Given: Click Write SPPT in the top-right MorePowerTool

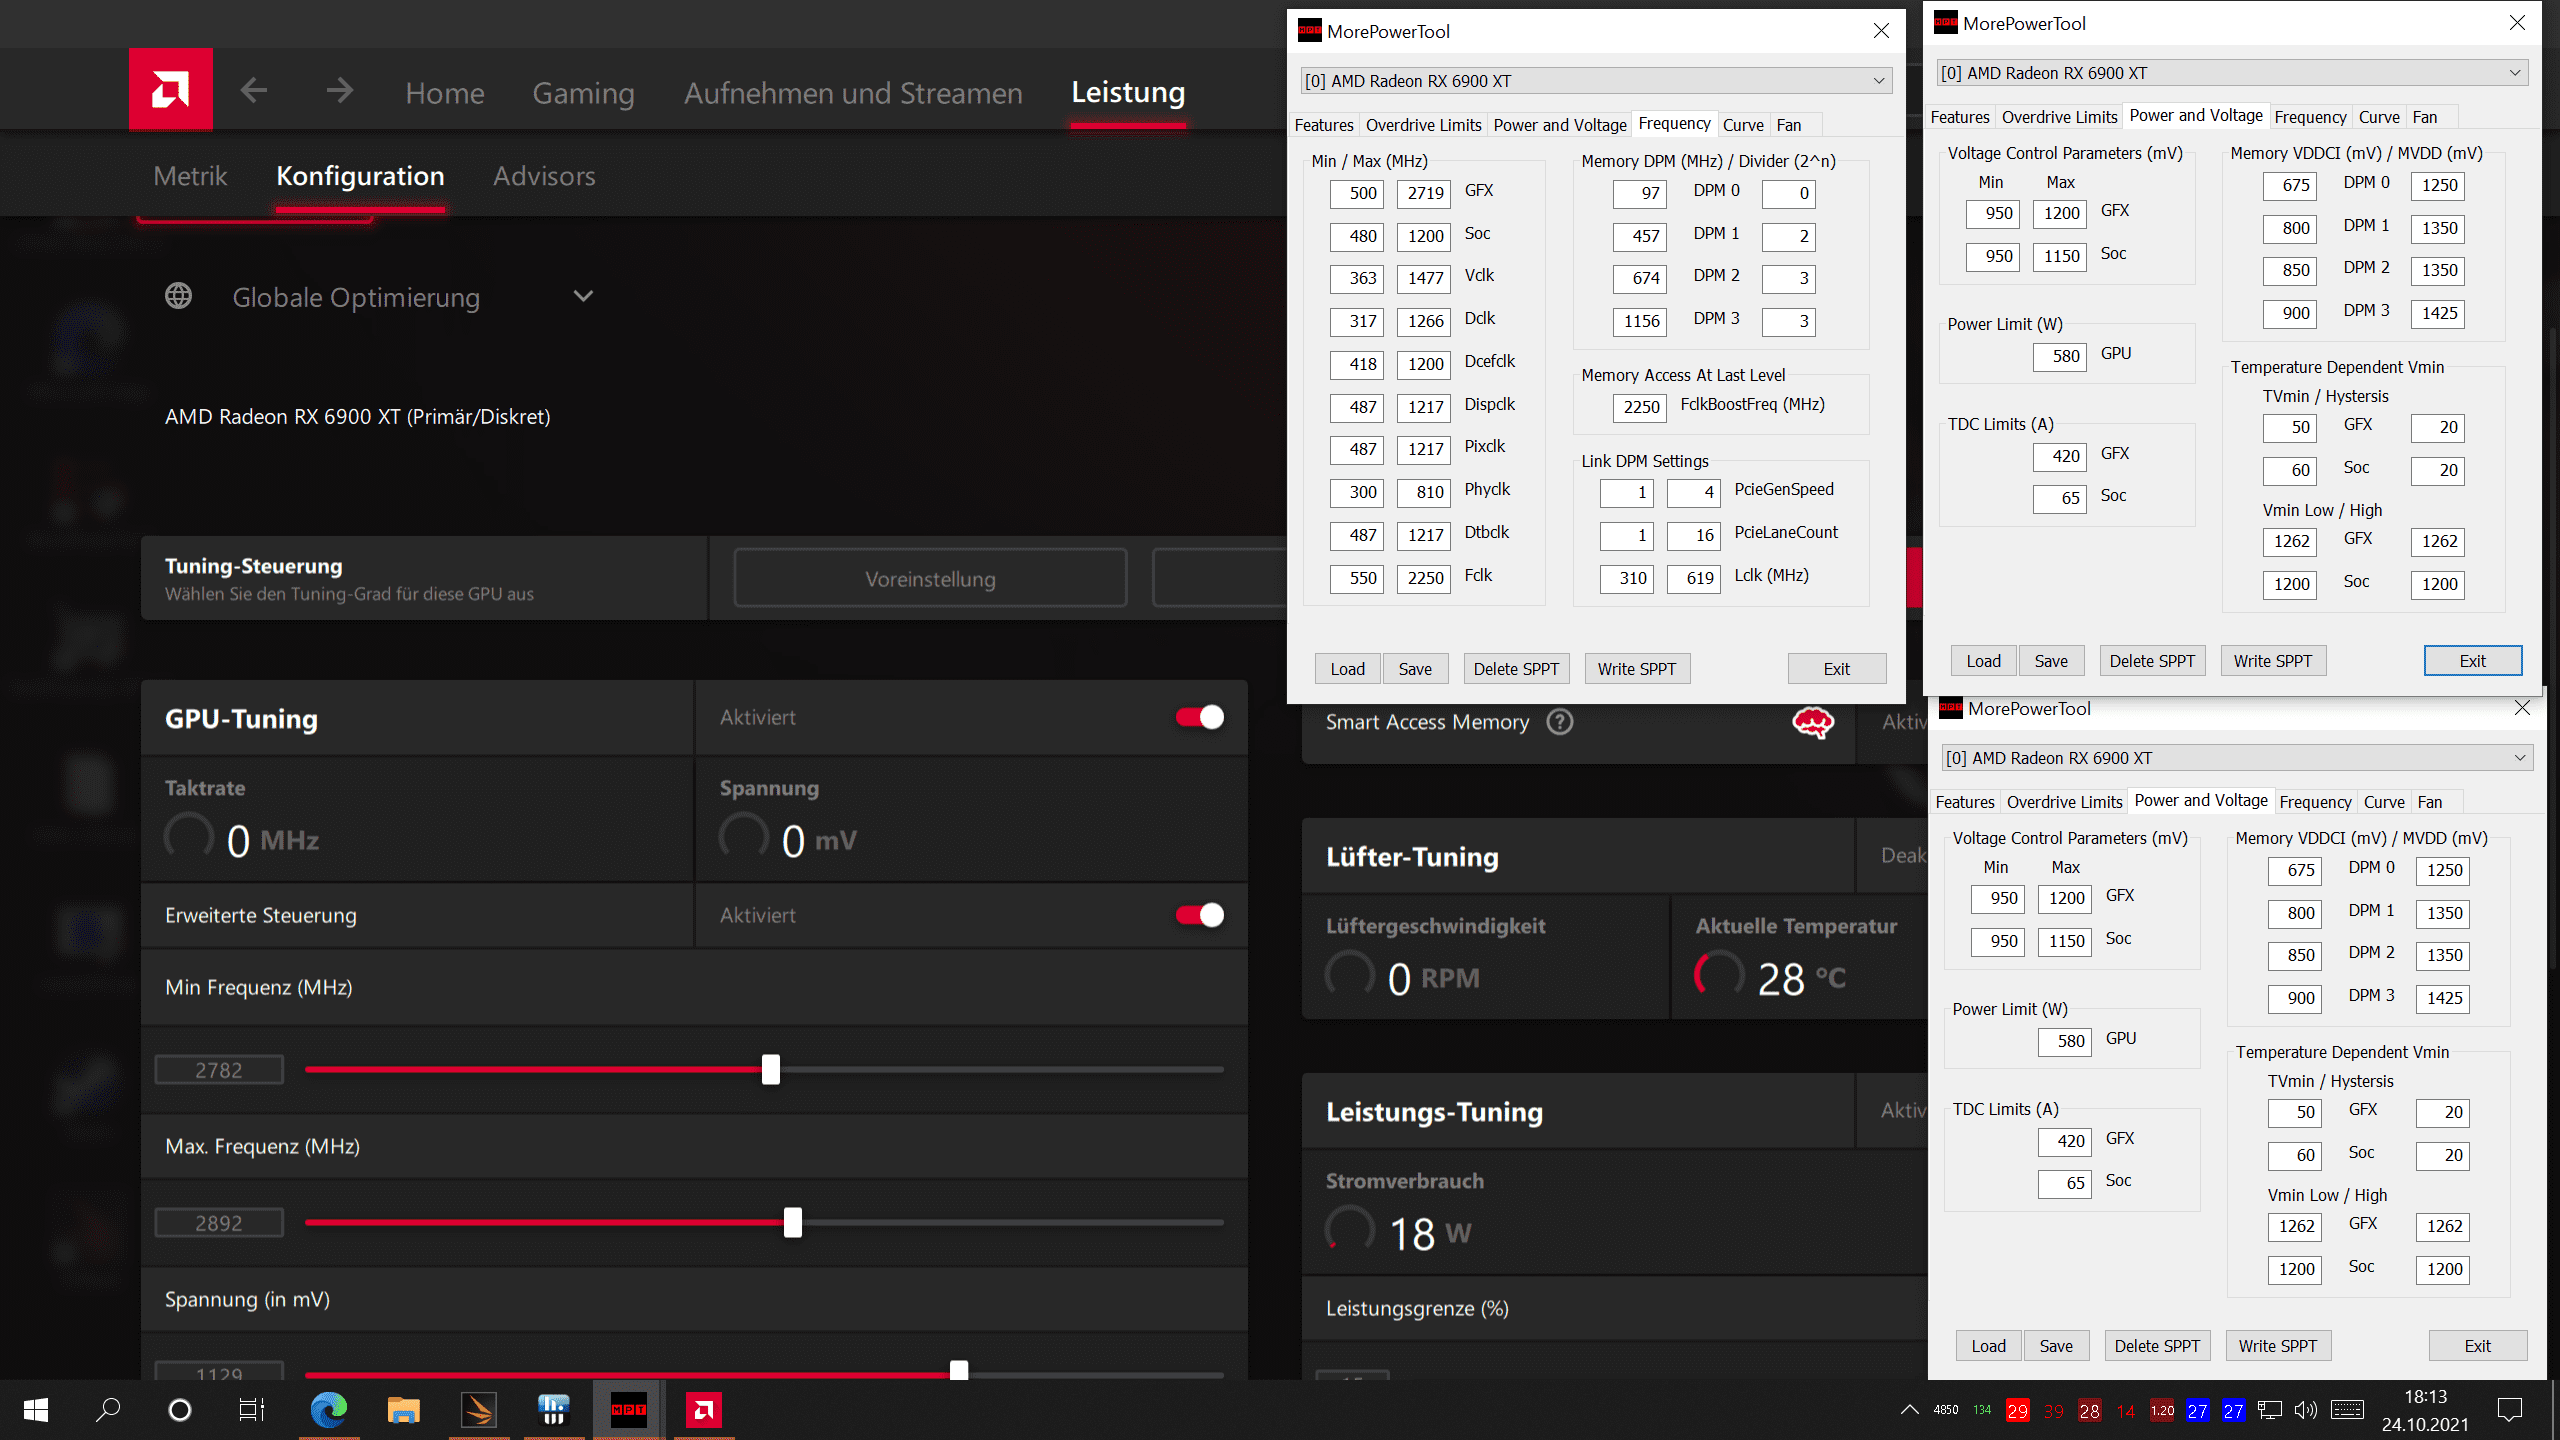Looking at the screenshot, I should pyautogui.click(x=2273, y=661).
